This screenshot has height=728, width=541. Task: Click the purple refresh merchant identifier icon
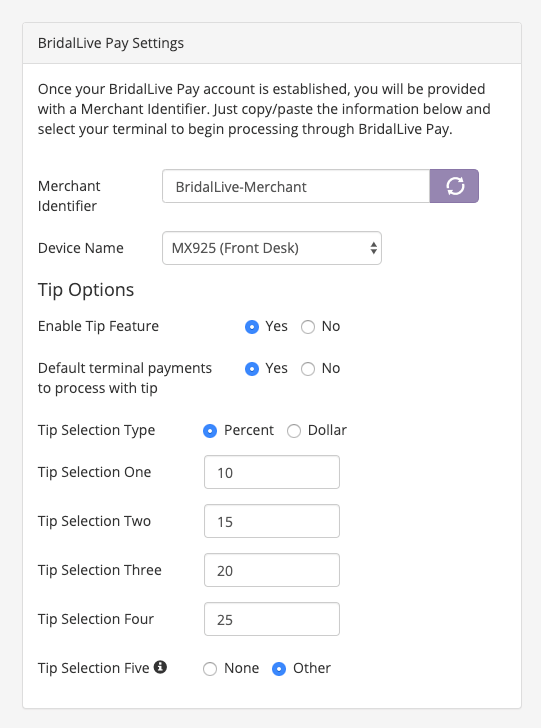(x=454, y=186)
